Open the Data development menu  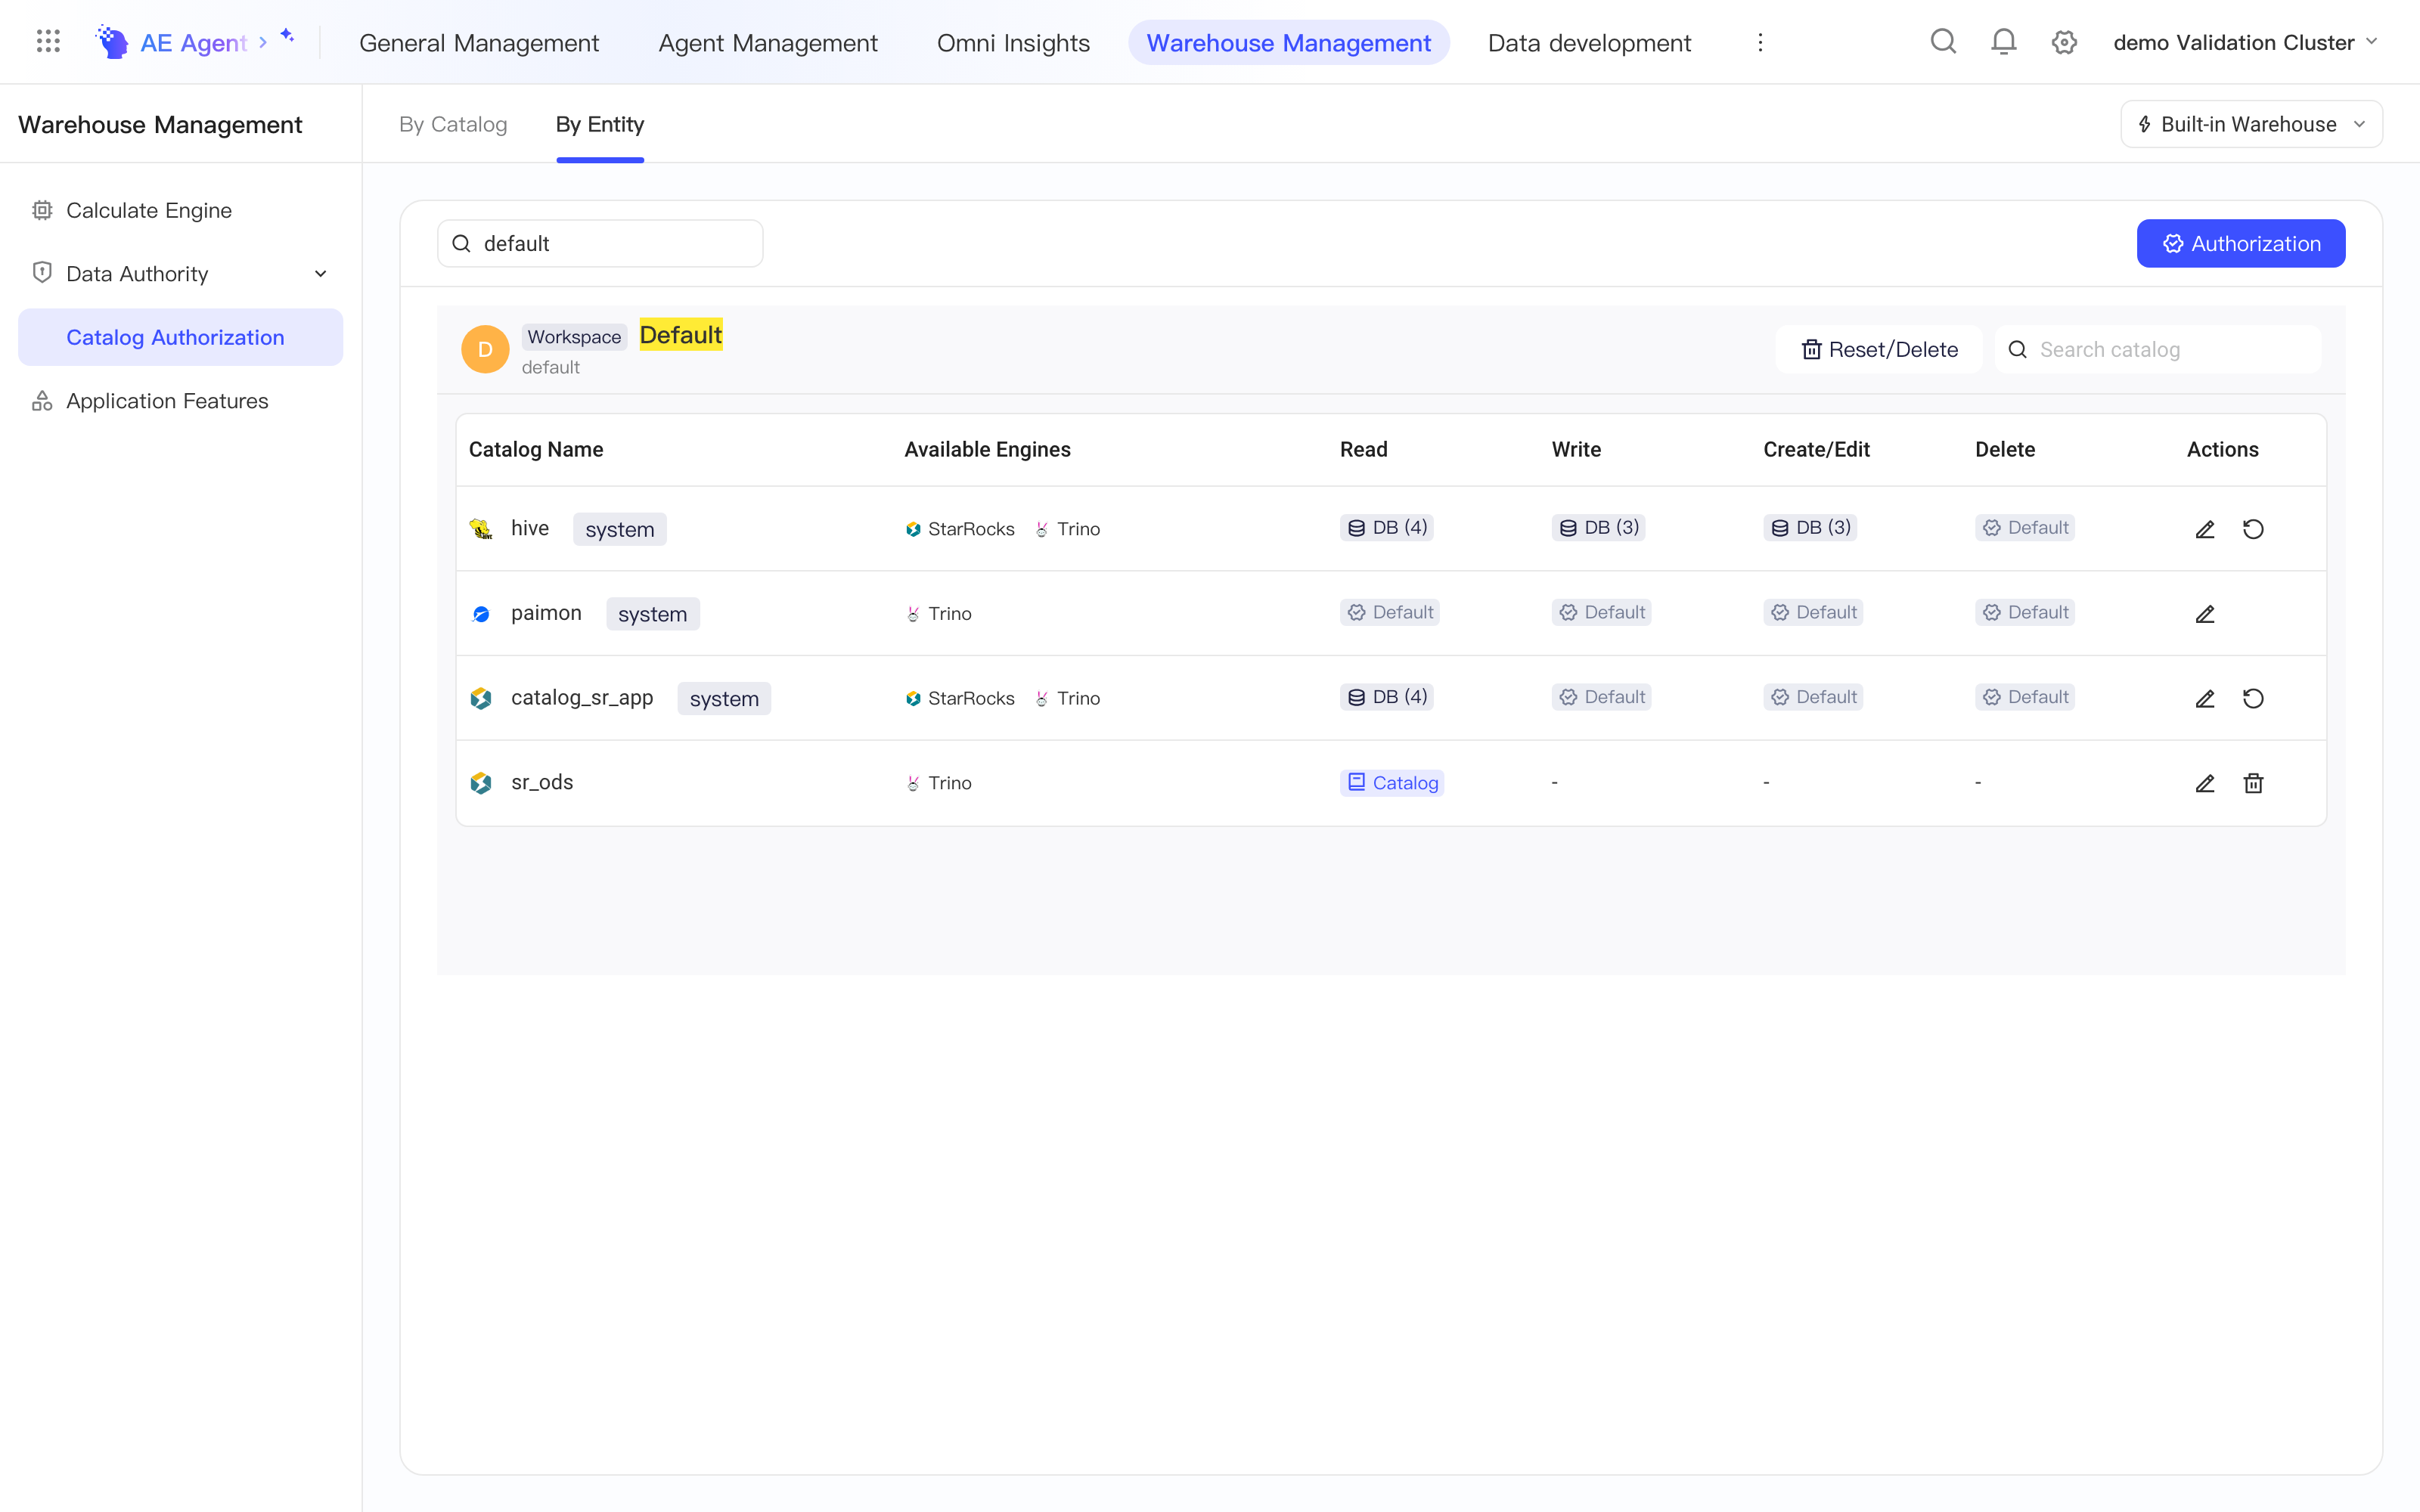coord(1589,42)
